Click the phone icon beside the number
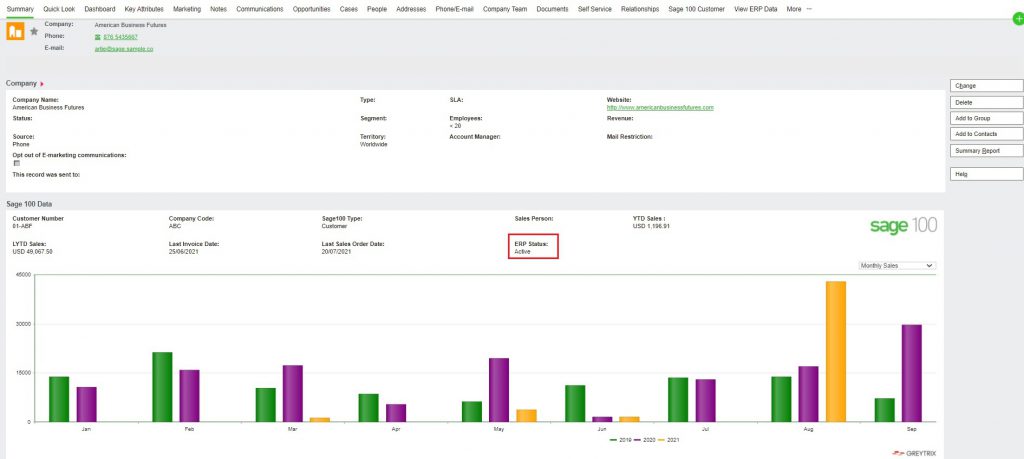The width and height of the screenshot is (1024, 459). [x=98, y=37]
